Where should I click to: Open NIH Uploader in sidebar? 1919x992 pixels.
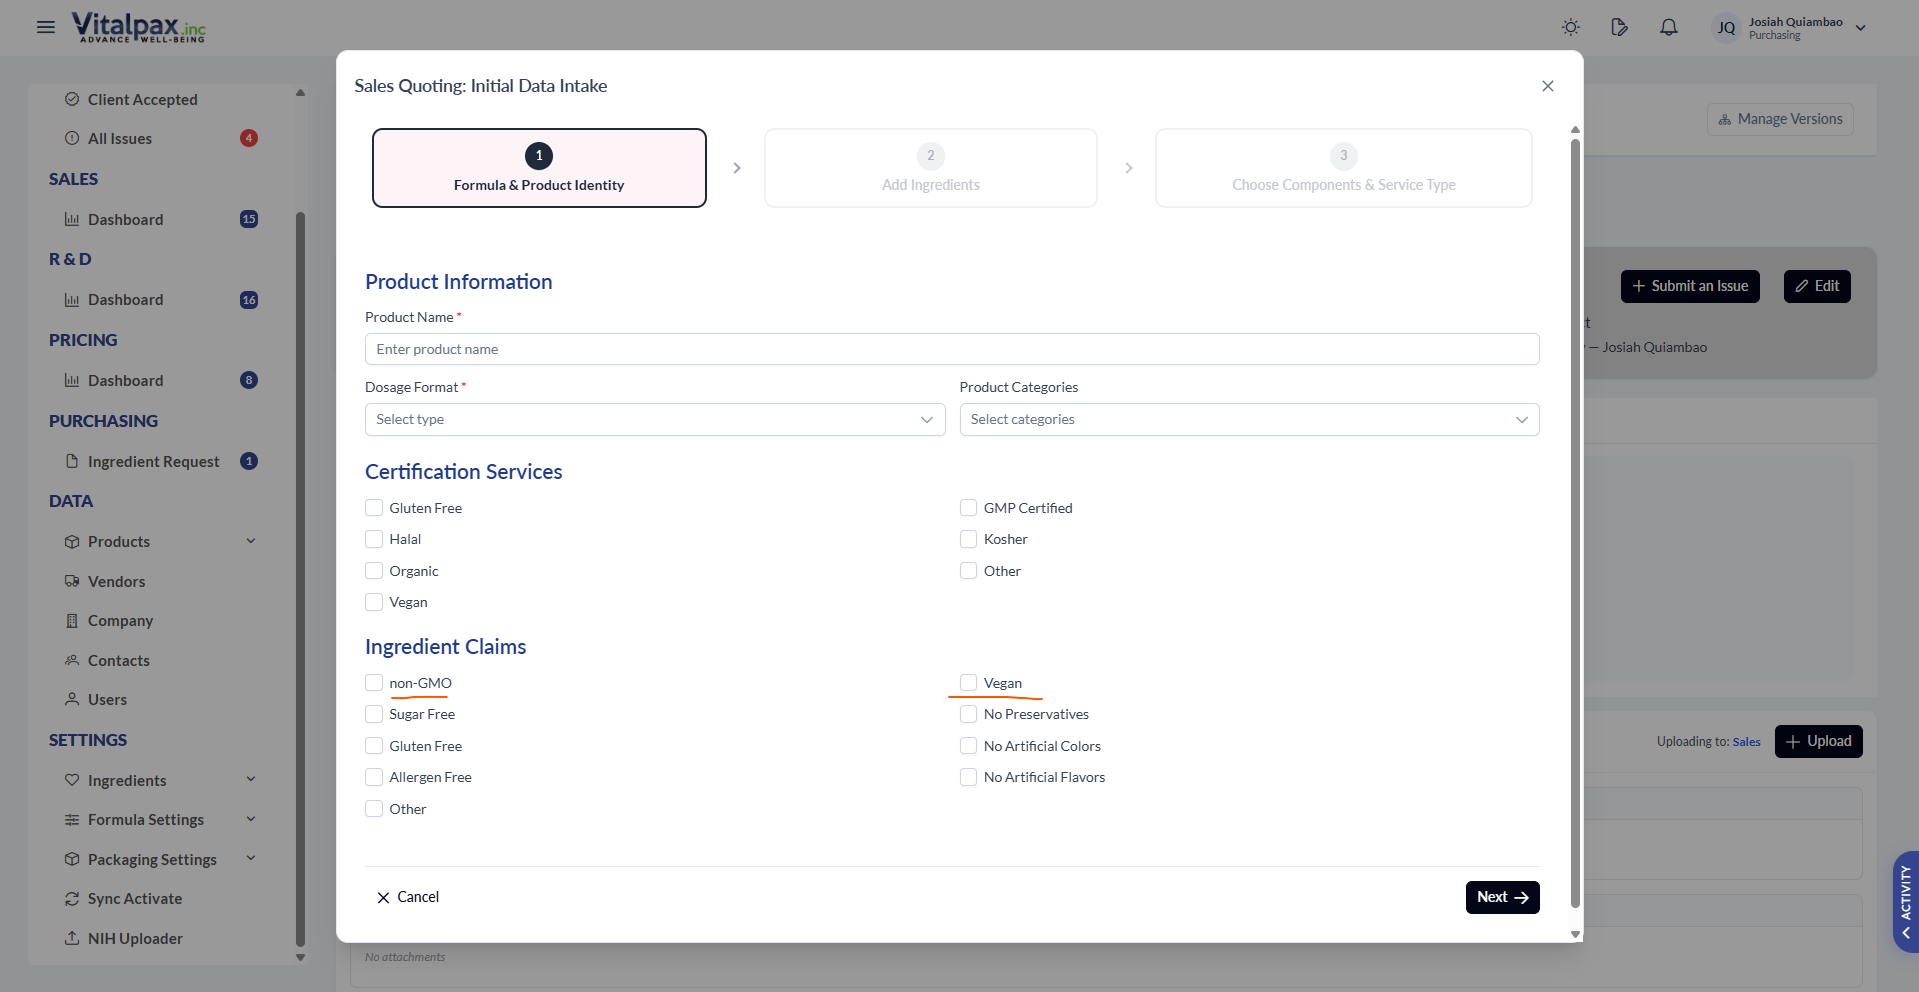pyautogui.click(x=135, y=938)
